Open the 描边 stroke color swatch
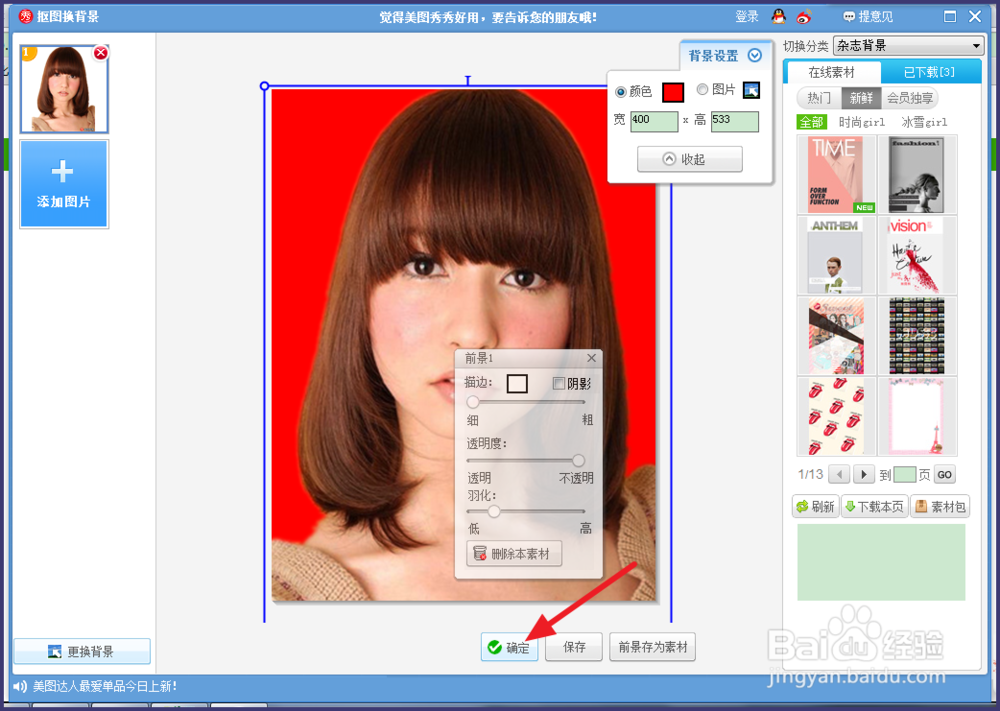 point(517,383)
